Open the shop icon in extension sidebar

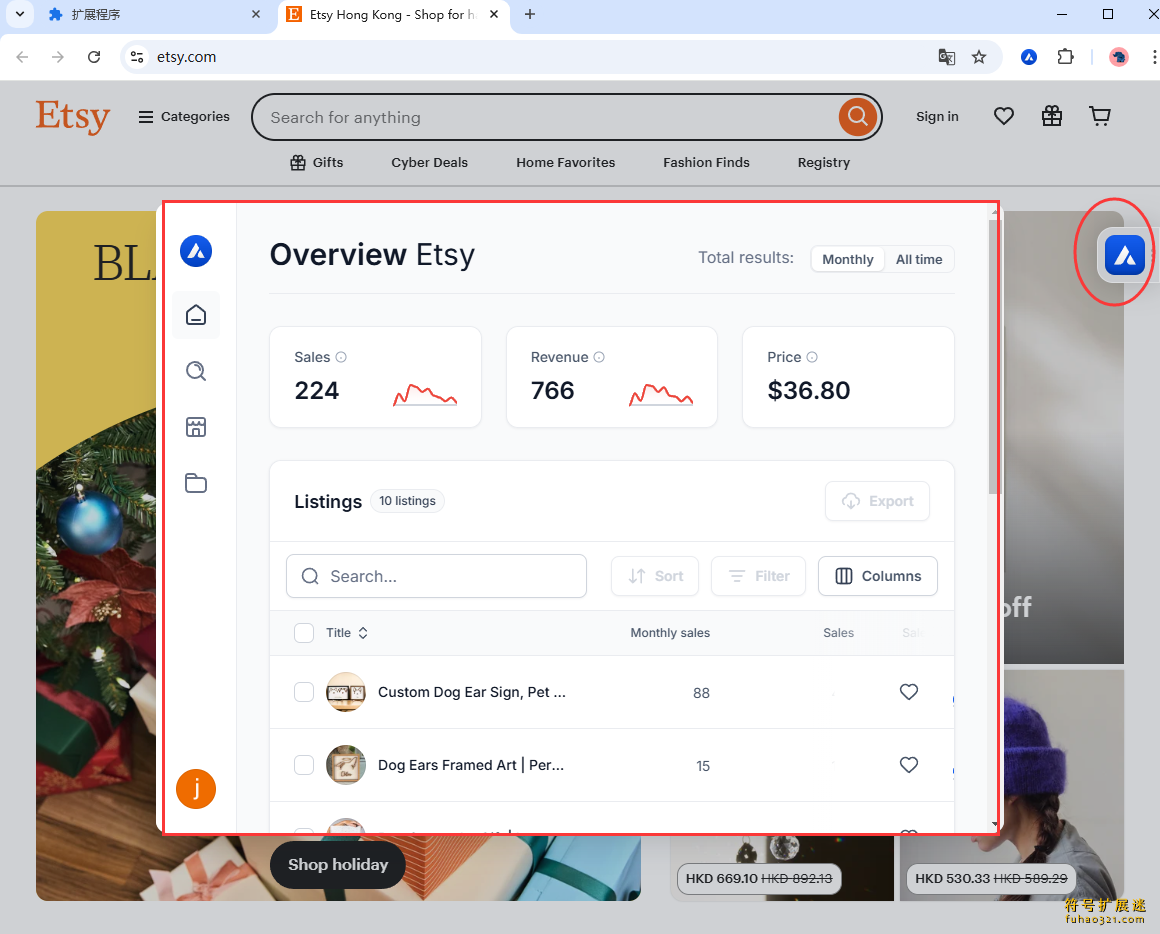pyautogui.click(x=196, y=427)
